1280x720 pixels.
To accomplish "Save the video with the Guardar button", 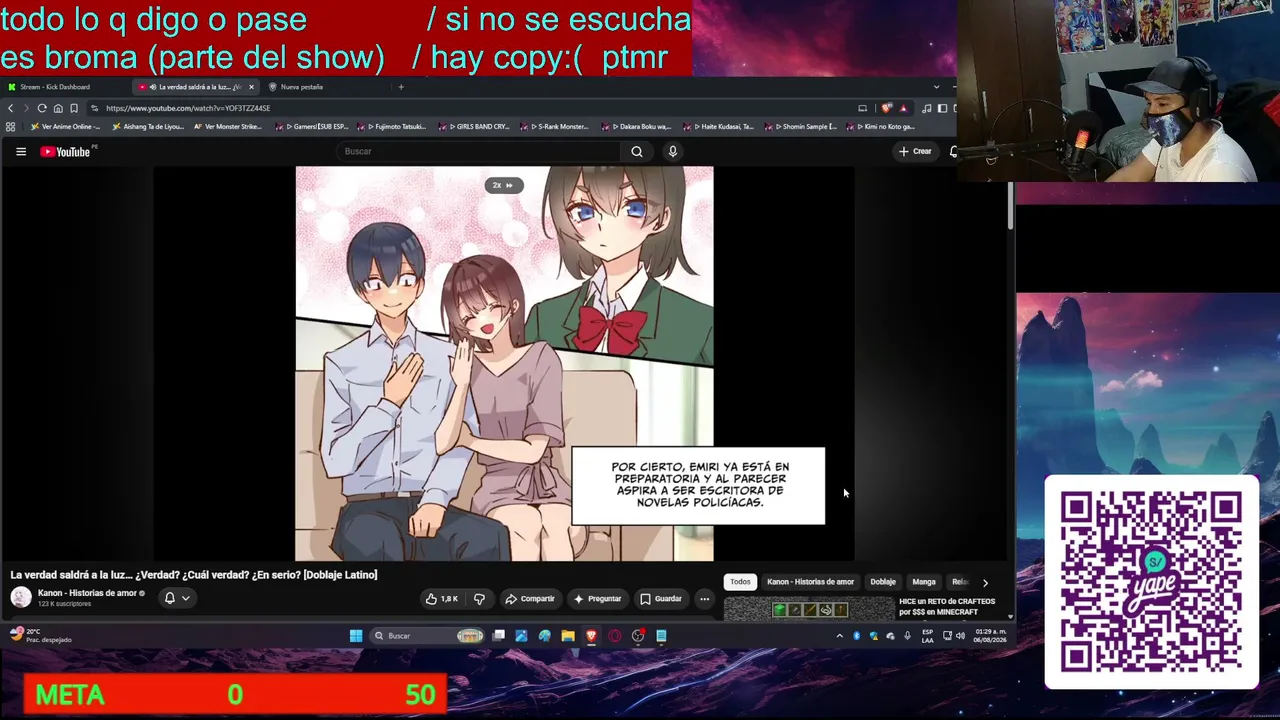I will coord(661,599).
